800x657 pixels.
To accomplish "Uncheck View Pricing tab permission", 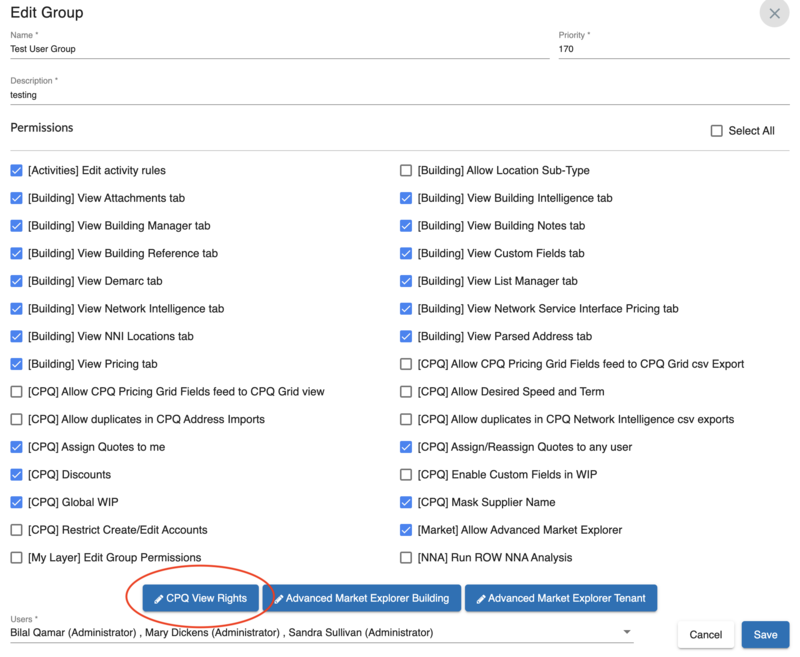I will [x=17, y=364].
